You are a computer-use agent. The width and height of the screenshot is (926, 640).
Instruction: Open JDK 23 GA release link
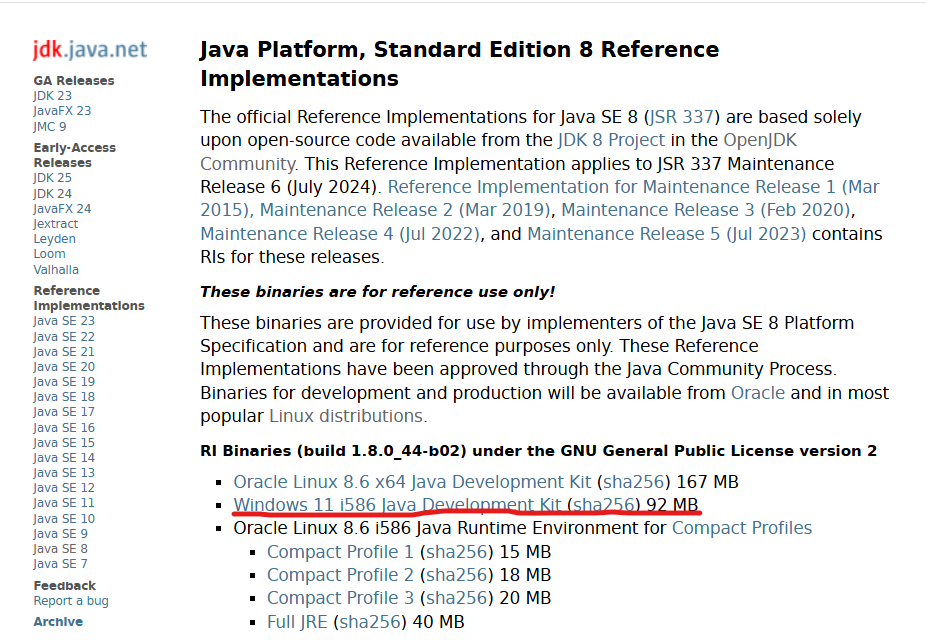[53, 96]
